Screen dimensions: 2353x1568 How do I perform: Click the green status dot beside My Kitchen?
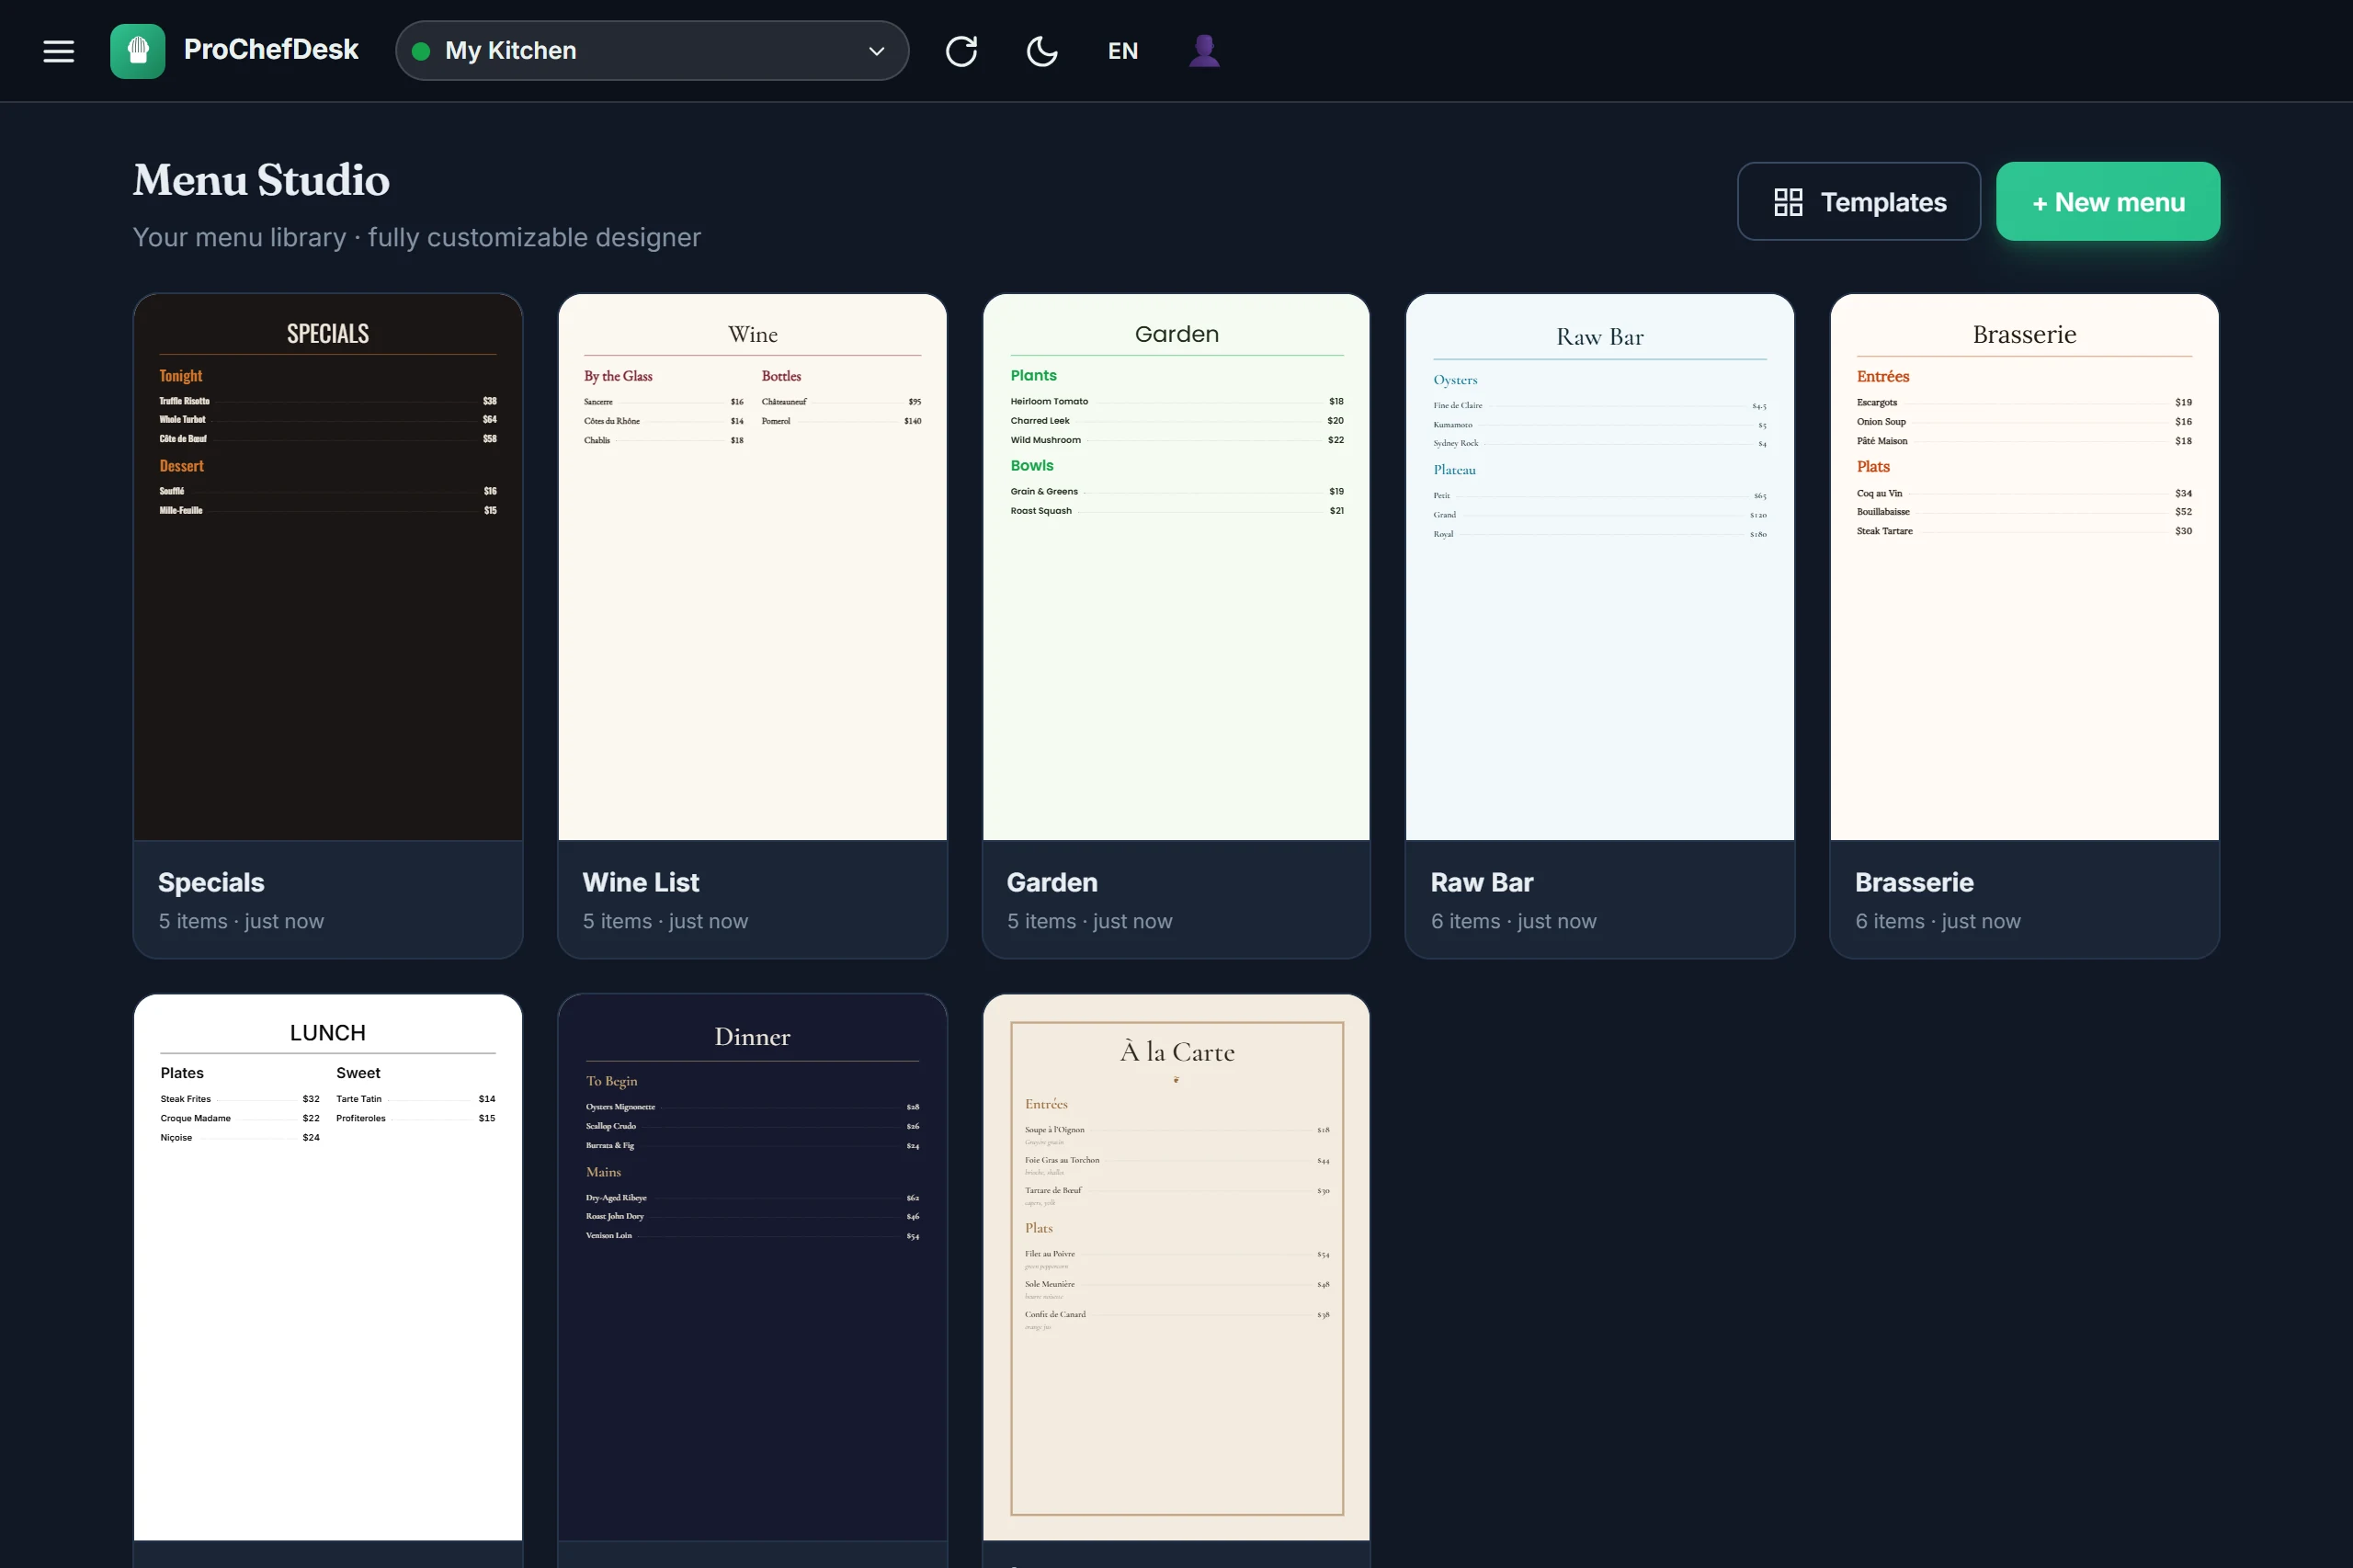click(x=421, y=51)
